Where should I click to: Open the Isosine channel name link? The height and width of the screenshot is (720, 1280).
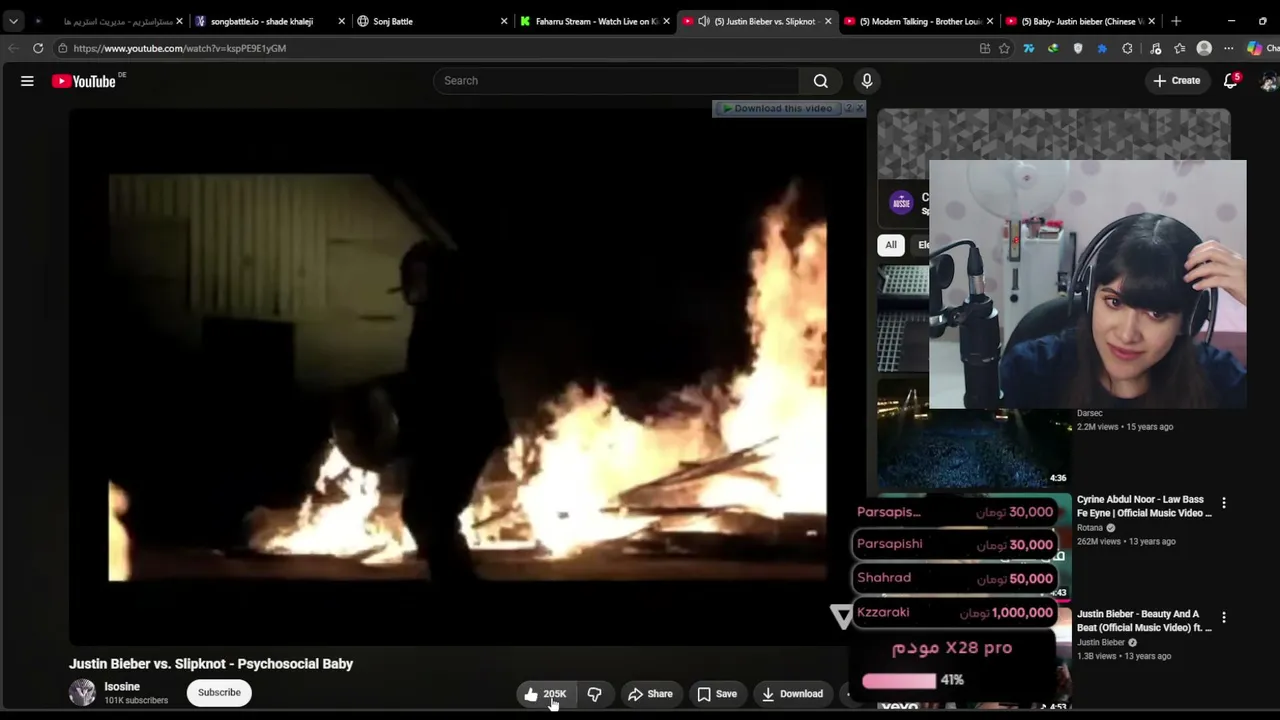pyautogui.click(x=122, y=687)
